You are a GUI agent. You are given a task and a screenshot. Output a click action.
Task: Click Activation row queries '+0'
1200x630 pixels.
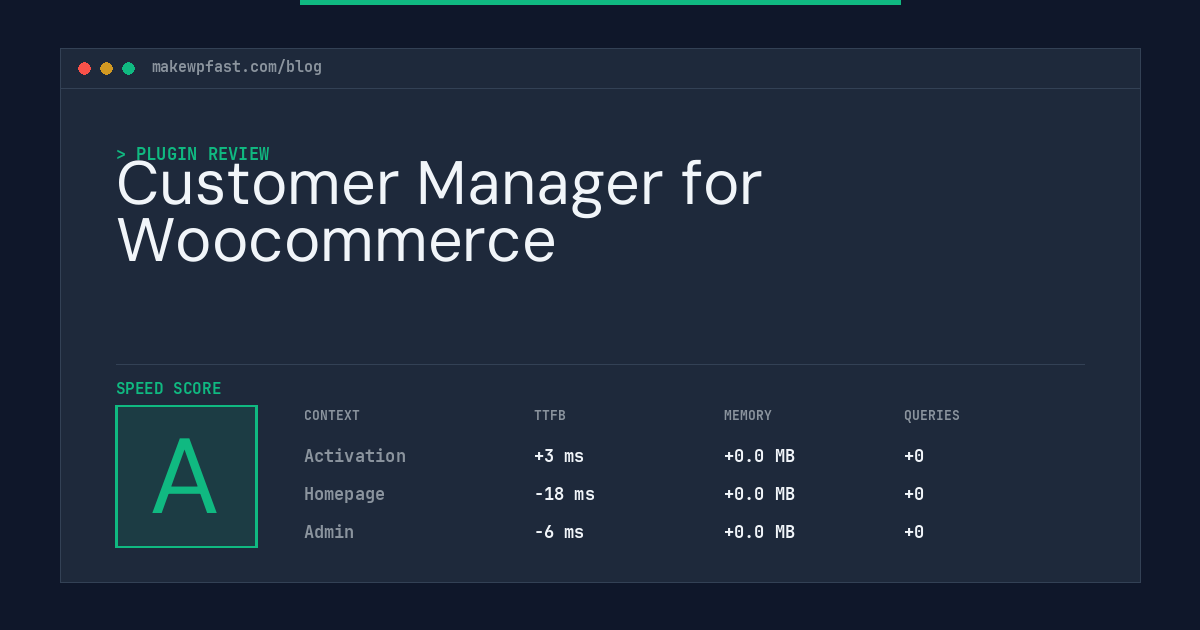pos(914,456)
